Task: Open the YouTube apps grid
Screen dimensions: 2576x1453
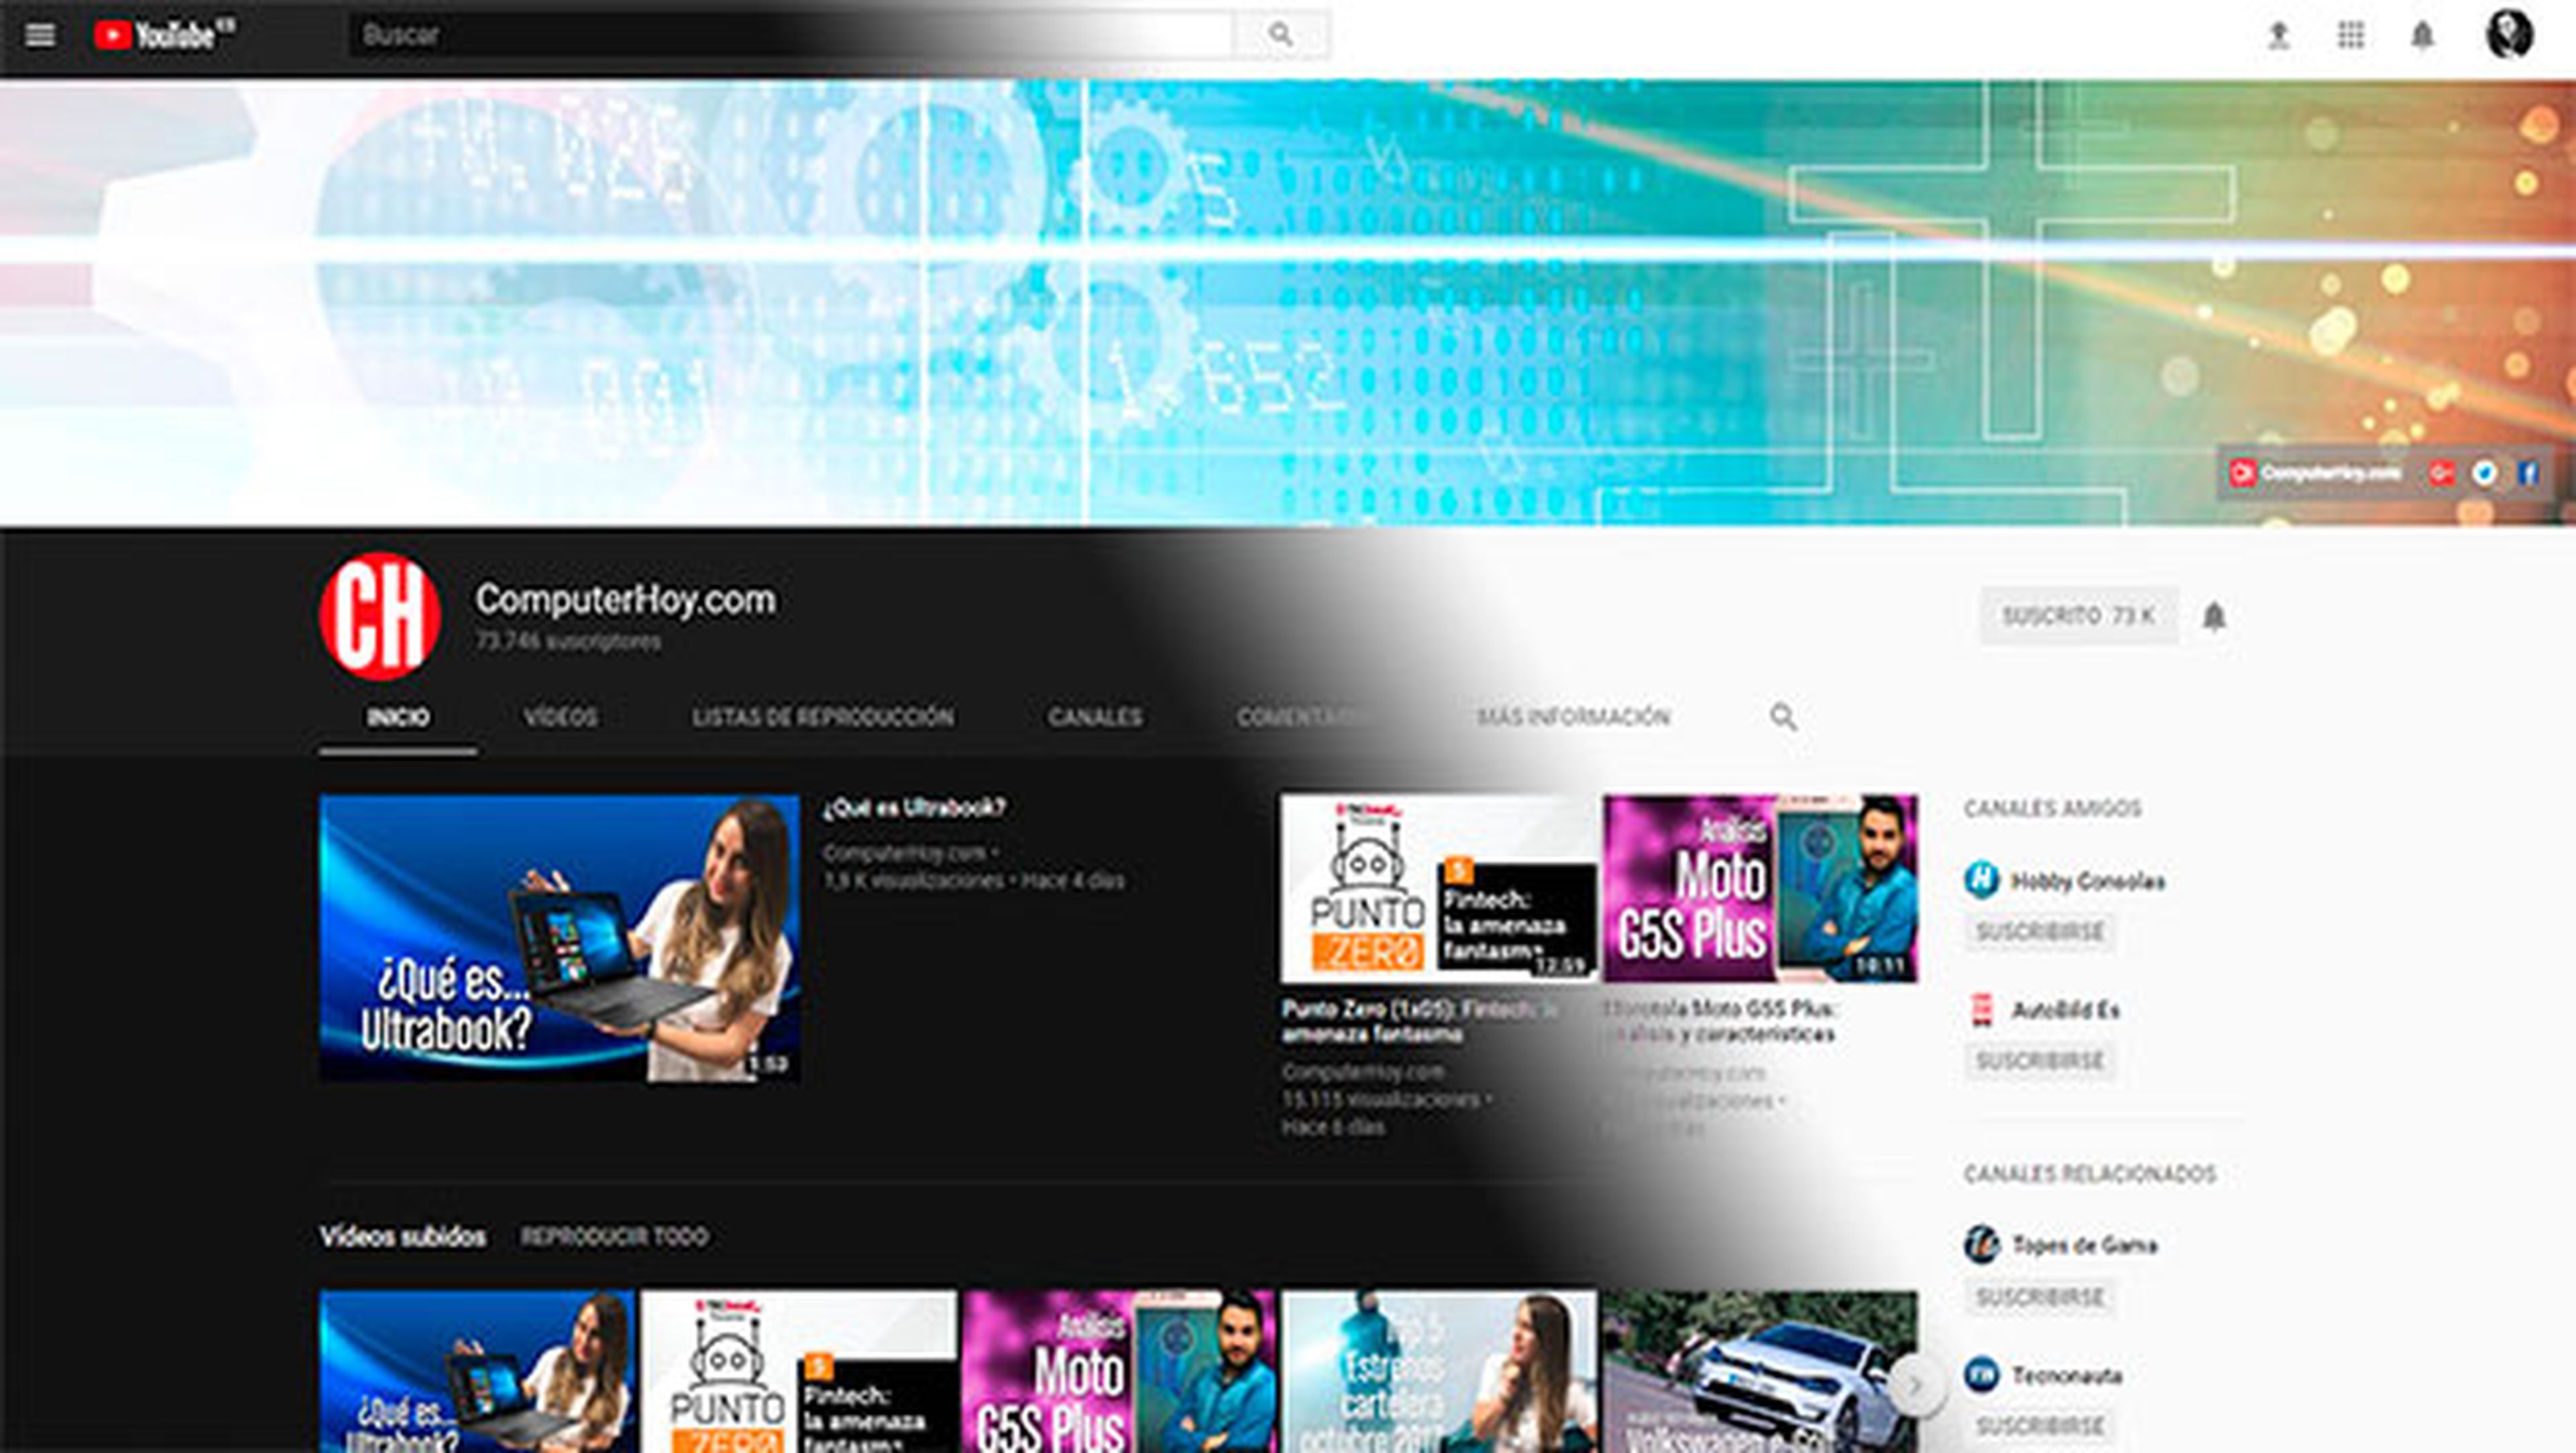Action: coord(2350,36)
